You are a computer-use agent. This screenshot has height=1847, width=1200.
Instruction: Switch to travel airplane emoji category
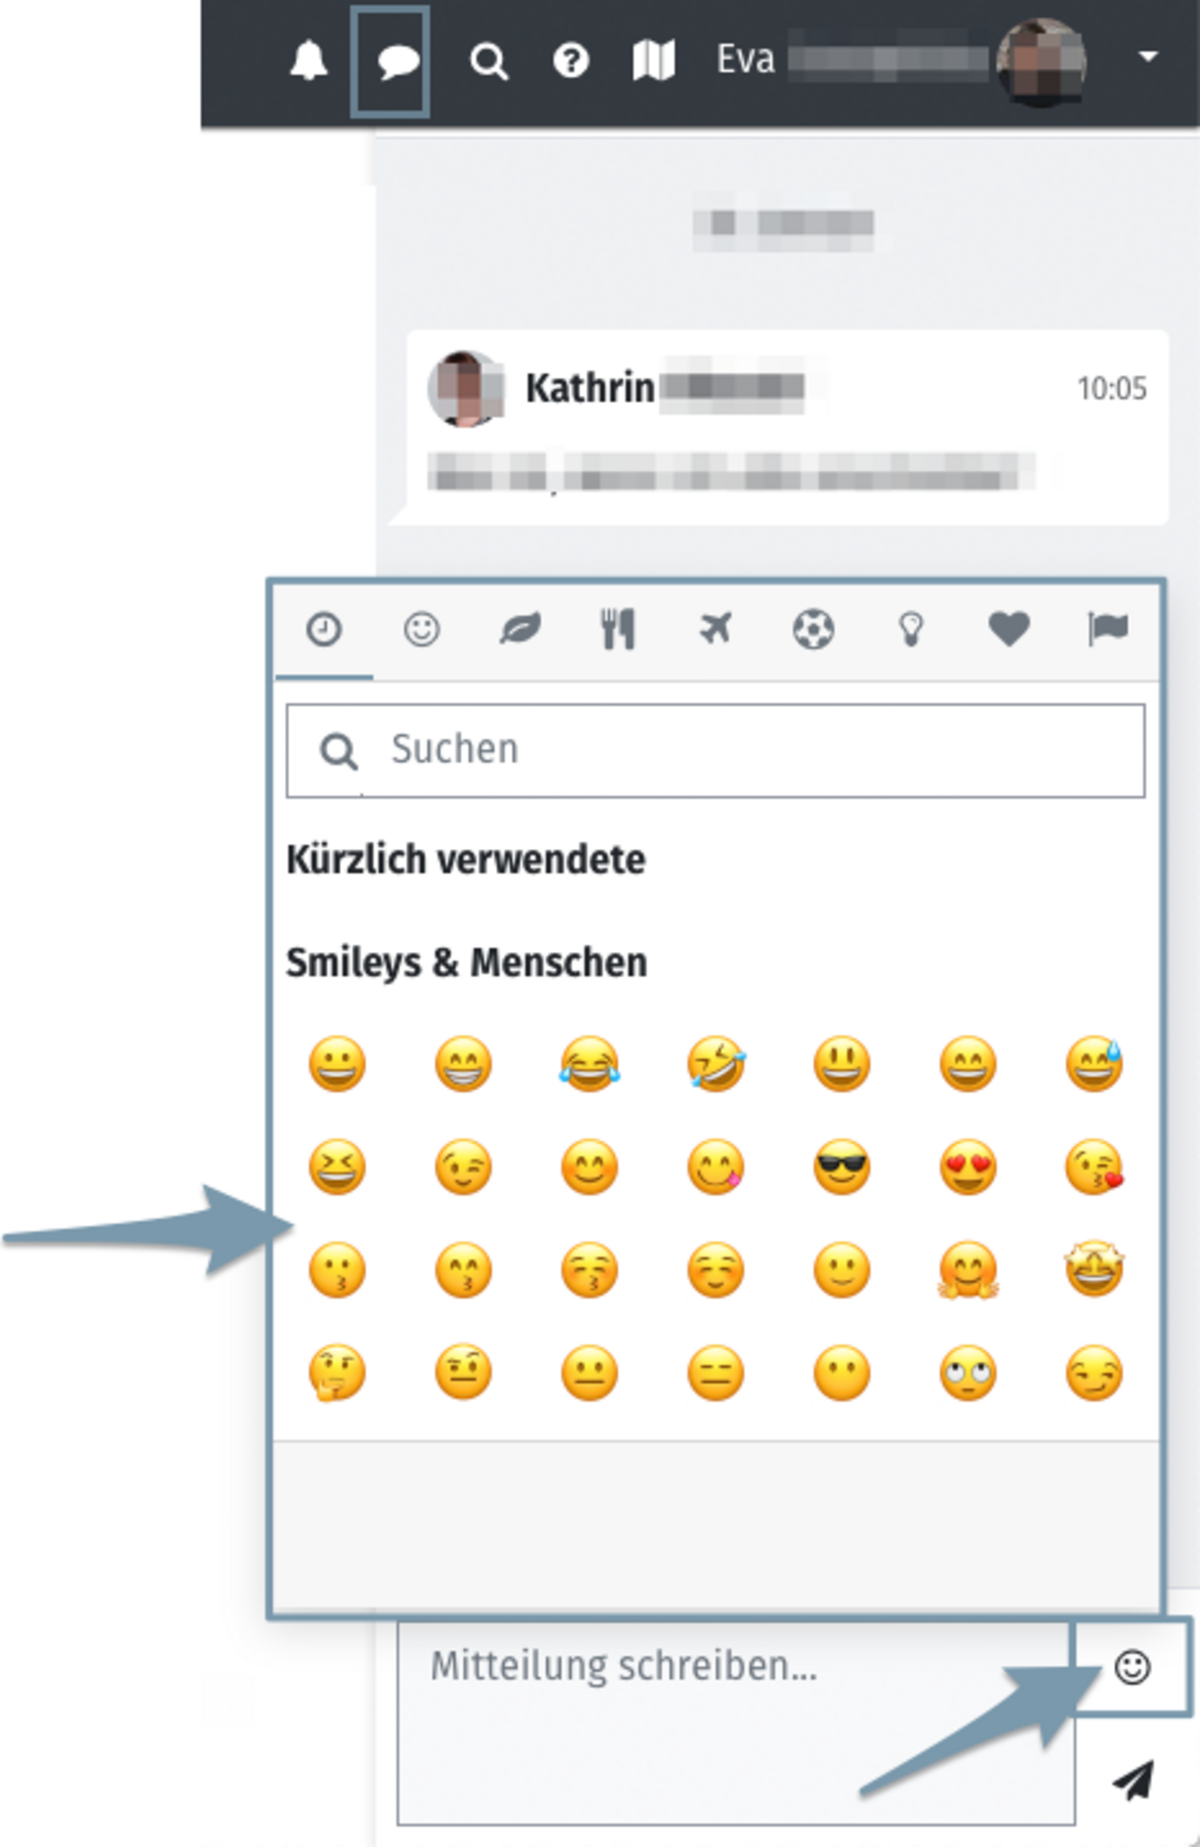pos(715,630)
